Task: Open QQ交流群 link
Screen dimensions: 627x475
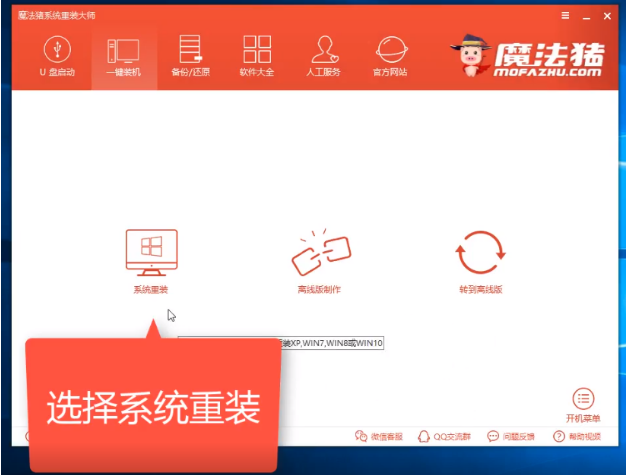Action: (x=444, y=436)
